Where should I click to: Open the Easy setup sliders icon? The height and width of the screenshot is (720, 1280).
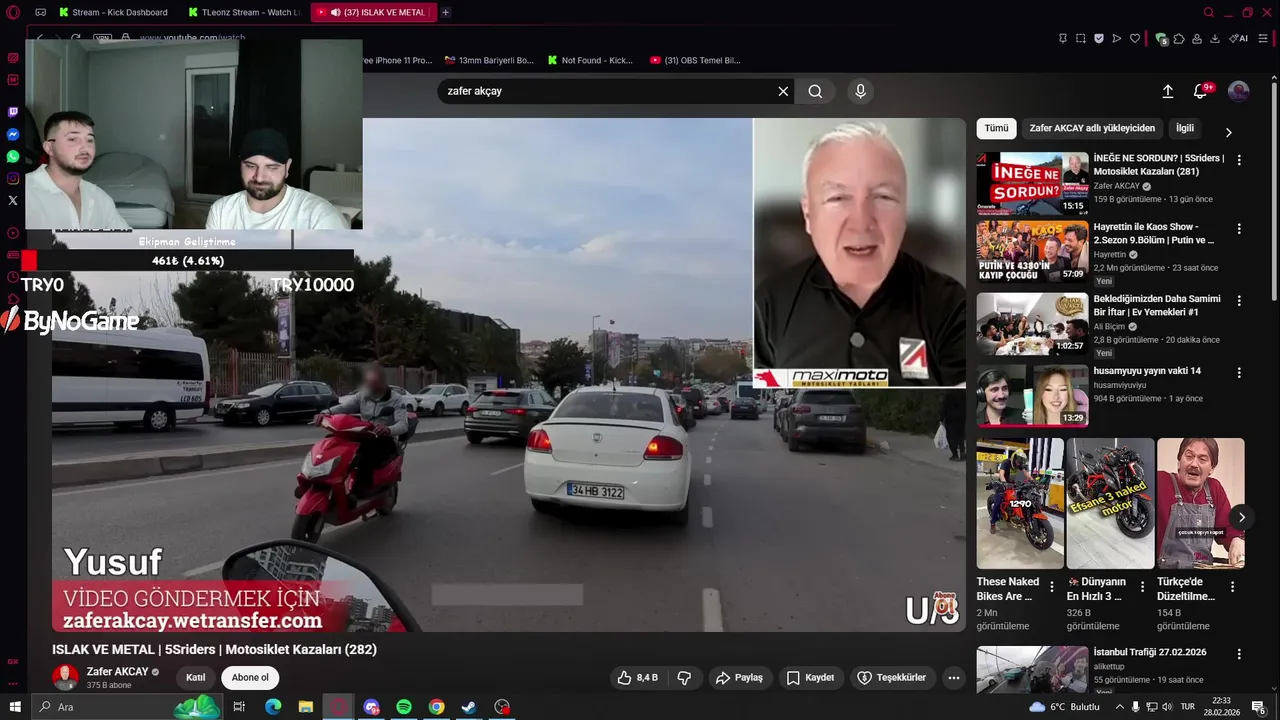1264,38
